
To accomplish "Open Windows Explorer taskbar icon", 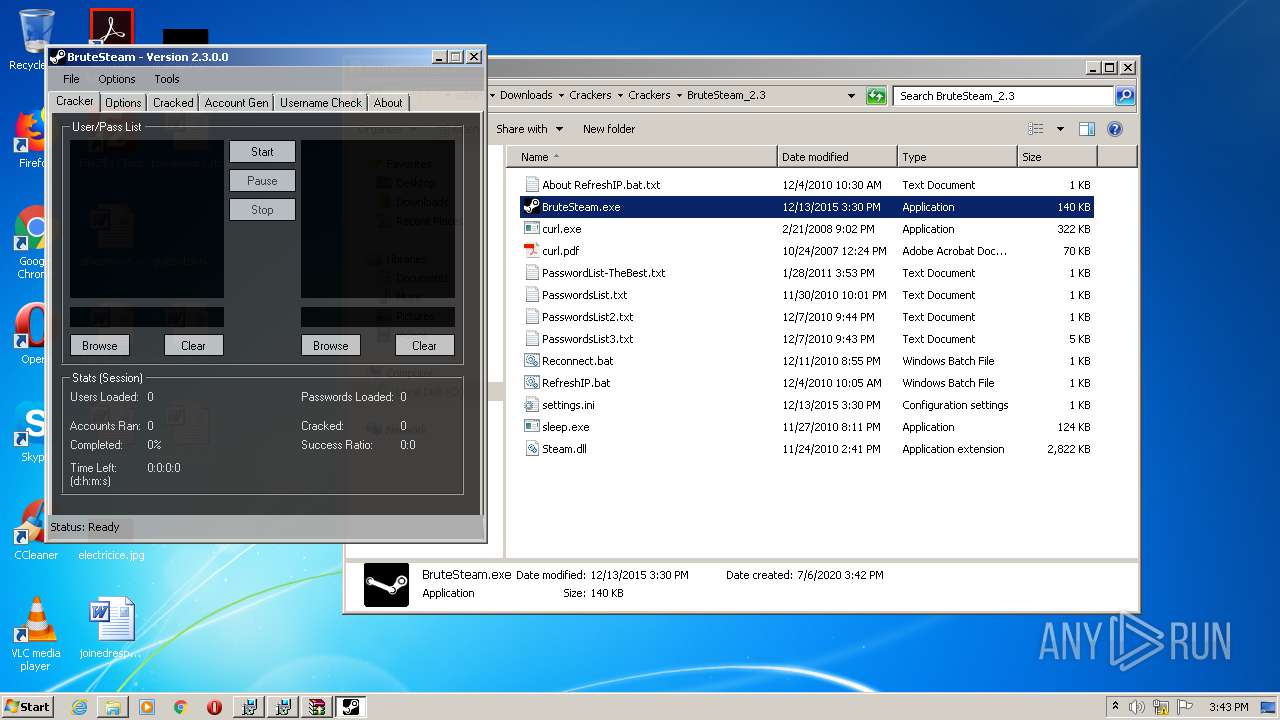I will (113, 707).
